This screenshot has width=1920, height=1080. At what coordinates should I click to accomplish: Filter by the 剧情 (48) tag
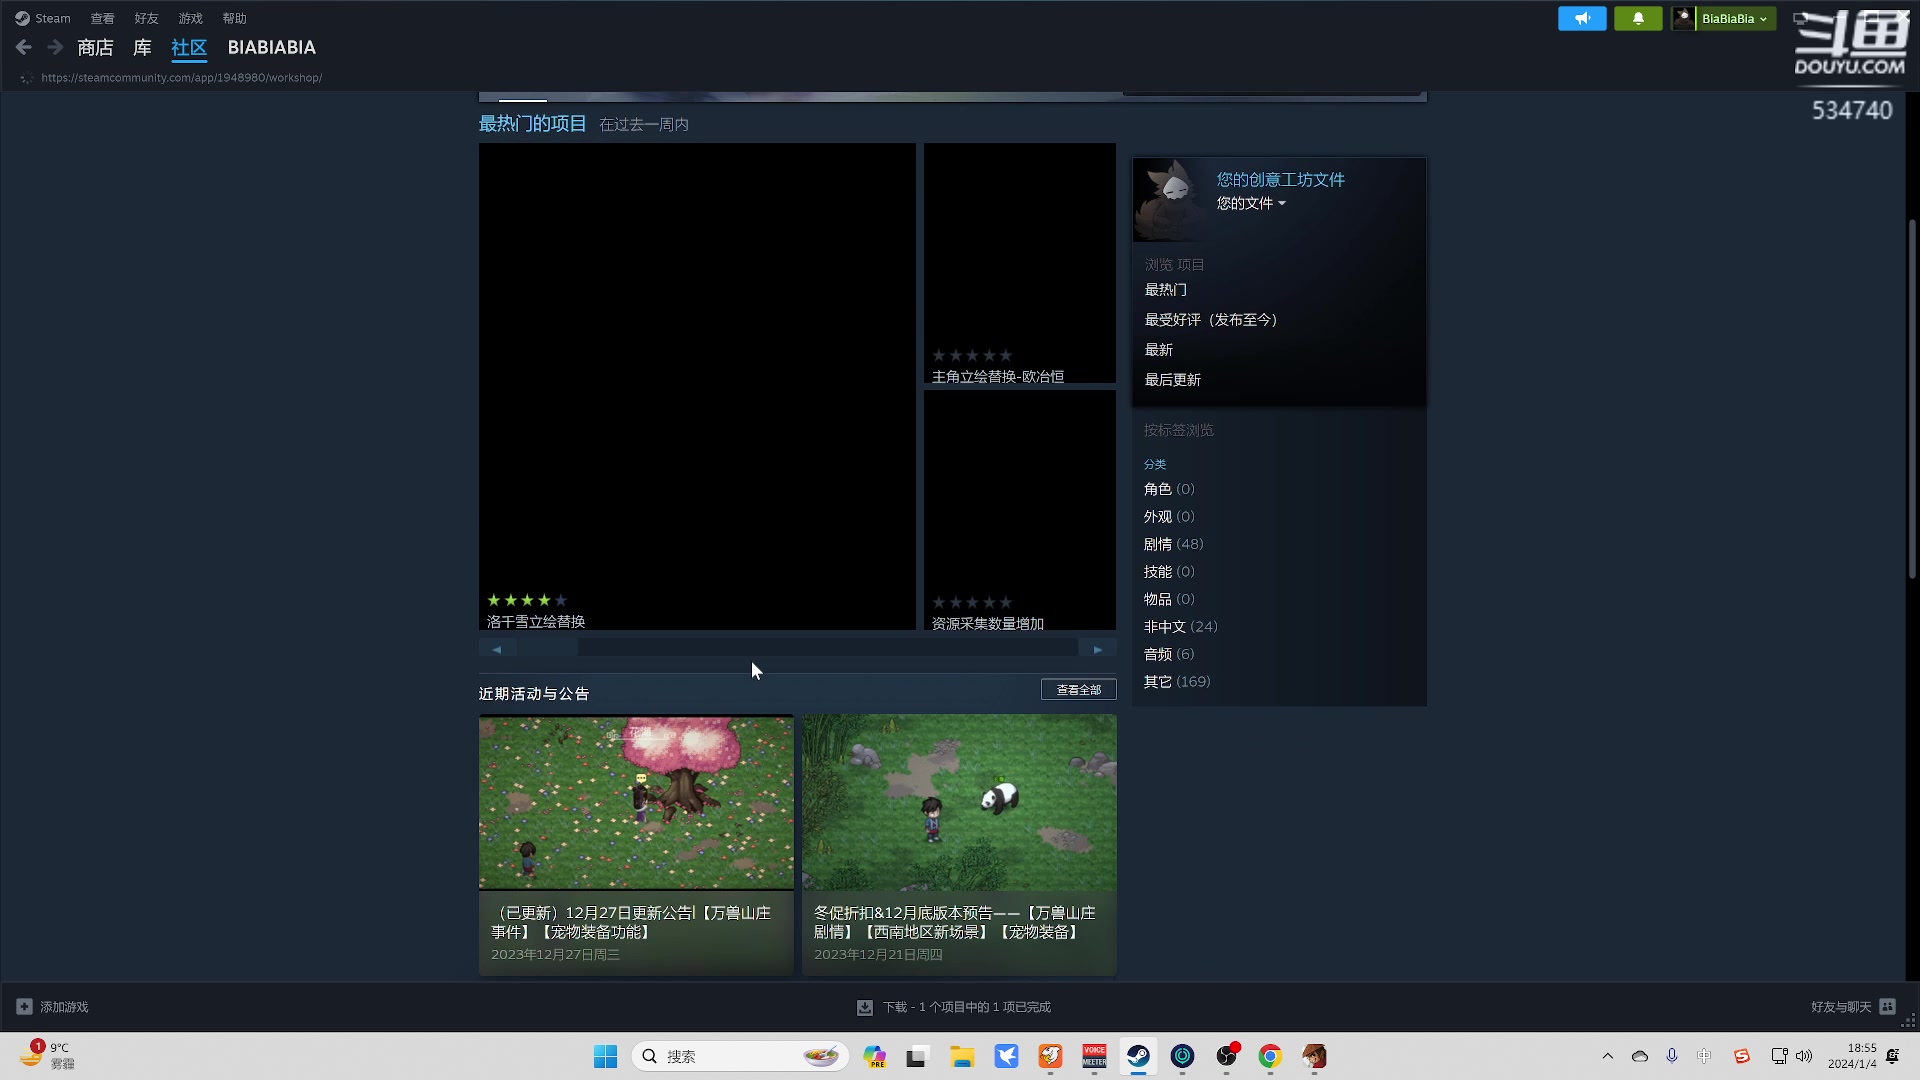[1174, 544]
